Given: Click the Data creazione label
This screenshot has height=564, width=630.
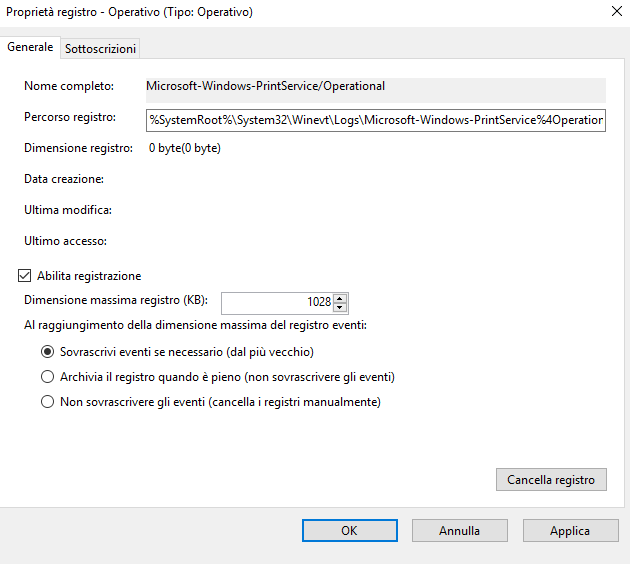Looking at the screenshot, I should 64,179.
